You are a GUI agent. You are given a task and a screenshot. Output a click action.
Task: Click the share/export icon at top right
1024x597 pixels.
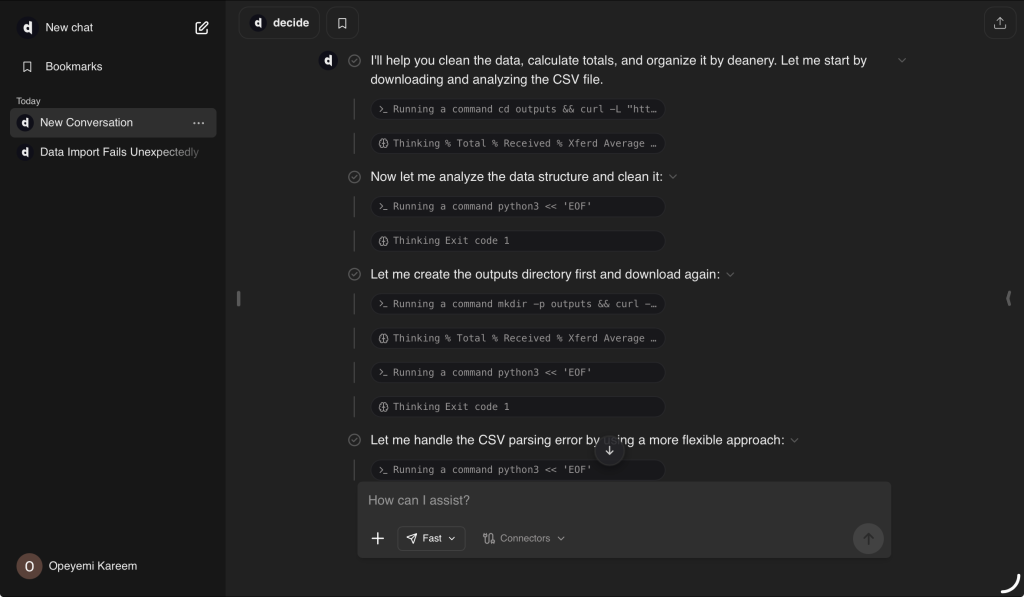coord(1000,23)
